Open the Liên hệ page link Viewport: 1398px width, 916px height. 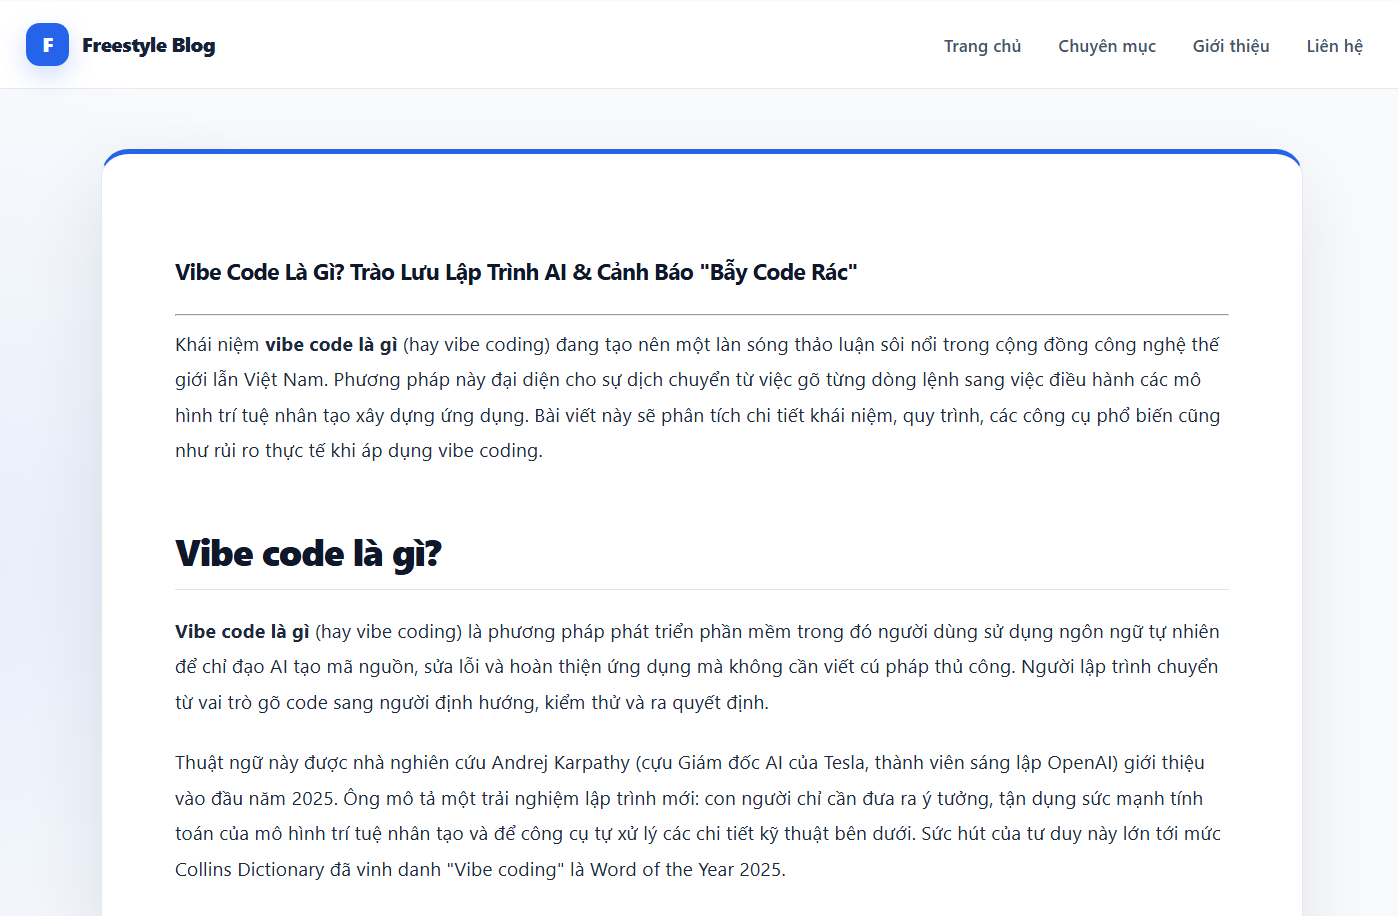(1334, 46)
